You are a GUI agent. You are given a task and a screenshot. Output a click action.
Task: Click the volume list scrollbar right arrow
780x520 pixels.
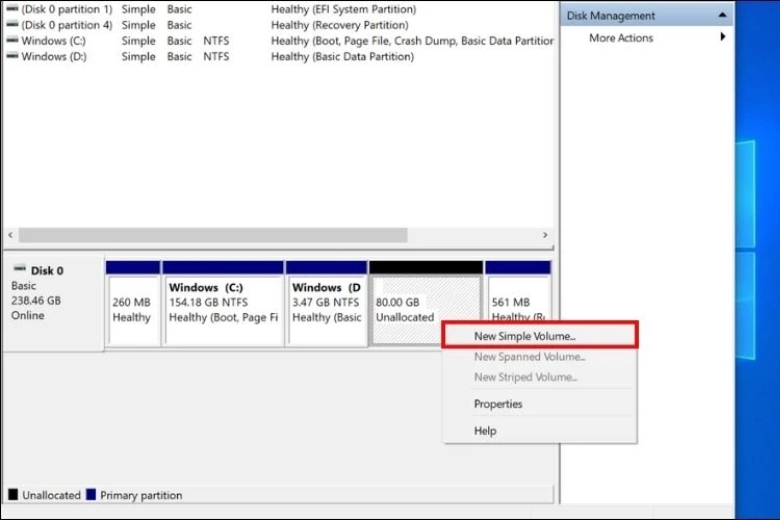point(546,235)
